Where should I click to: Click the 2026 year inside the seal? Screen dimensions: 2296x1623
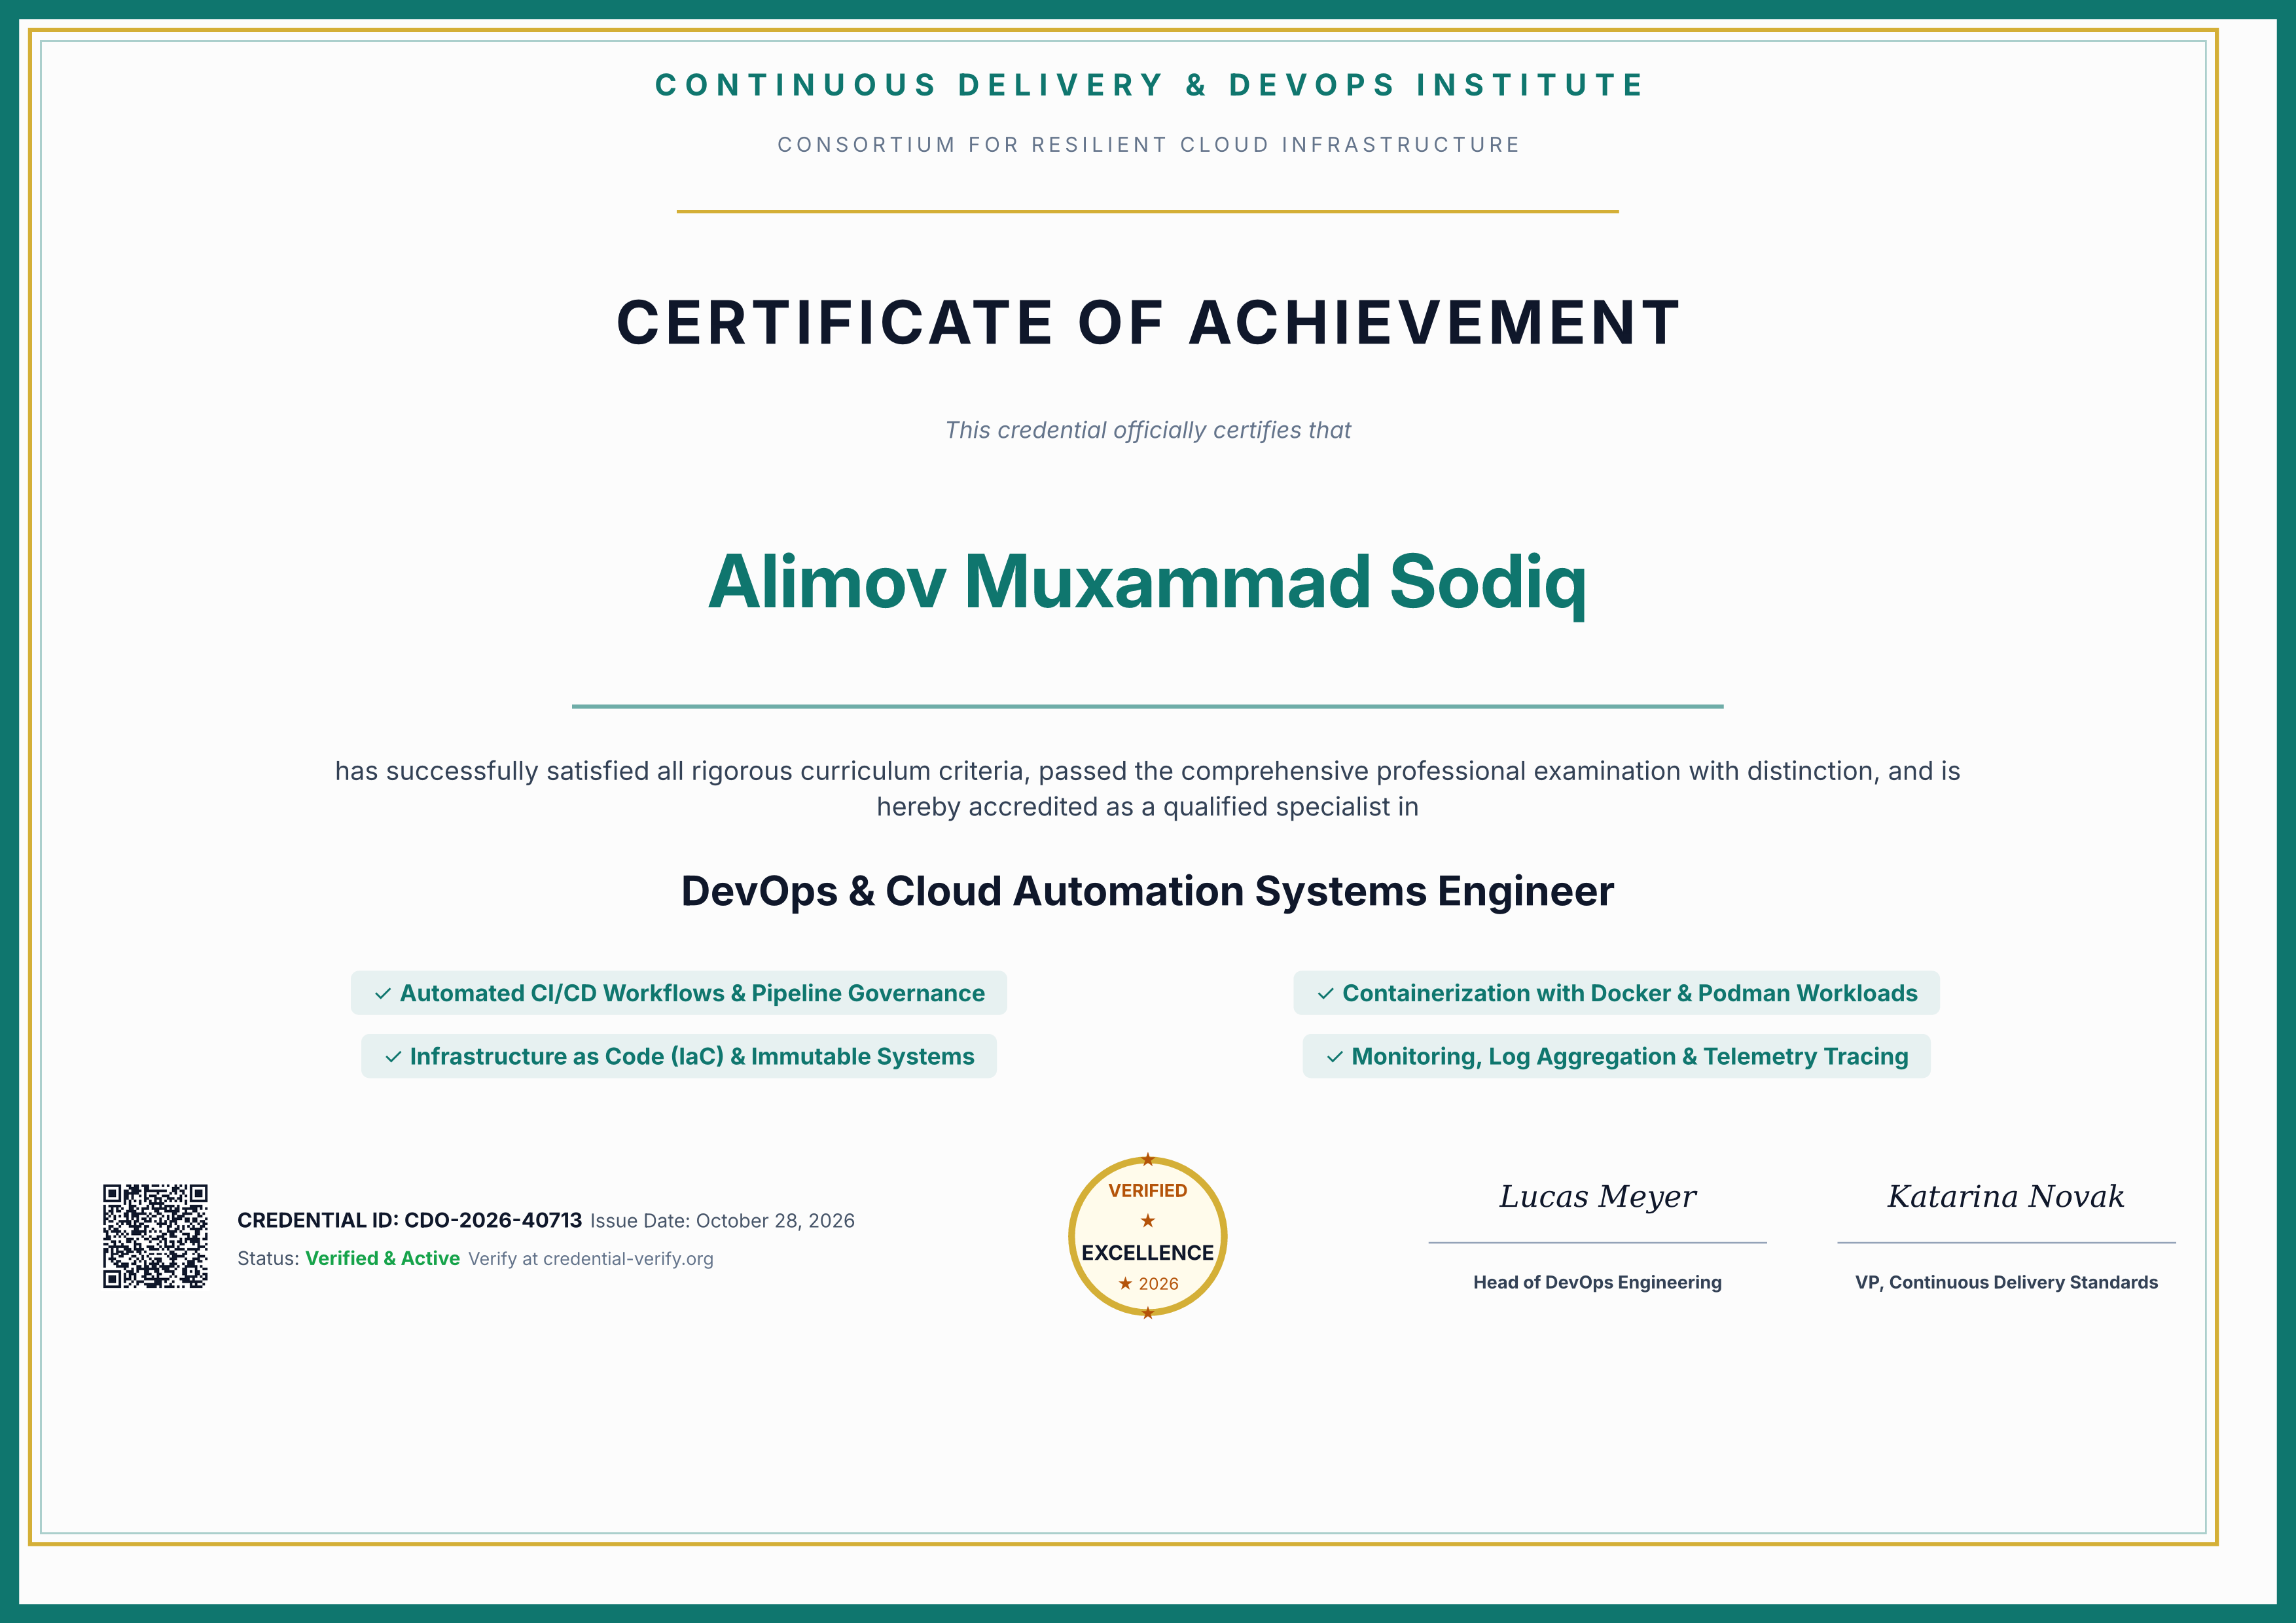[1158, 1284]
